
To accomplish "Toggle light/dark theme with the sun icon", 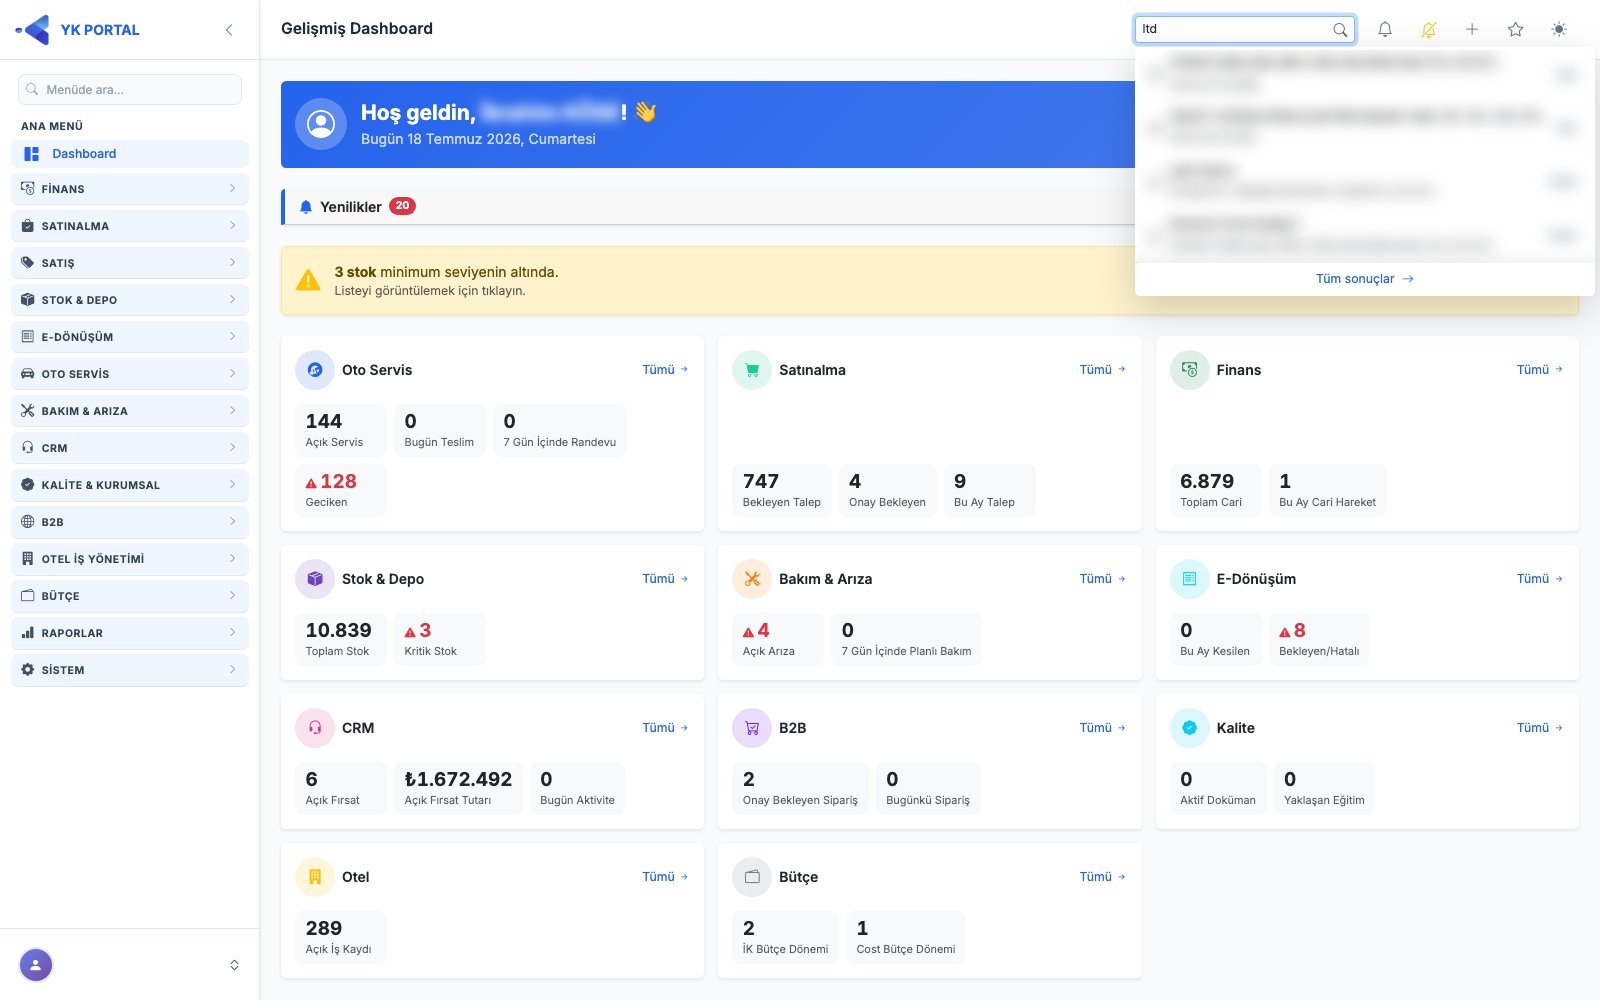I will [1559, 30].
